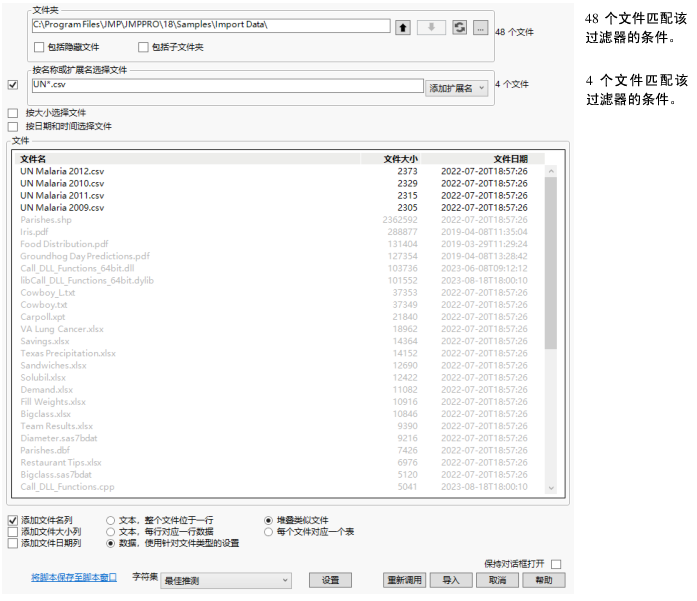Select file Call_DLL_Functions.cpp
697x601 pixels.
[67, 487]
